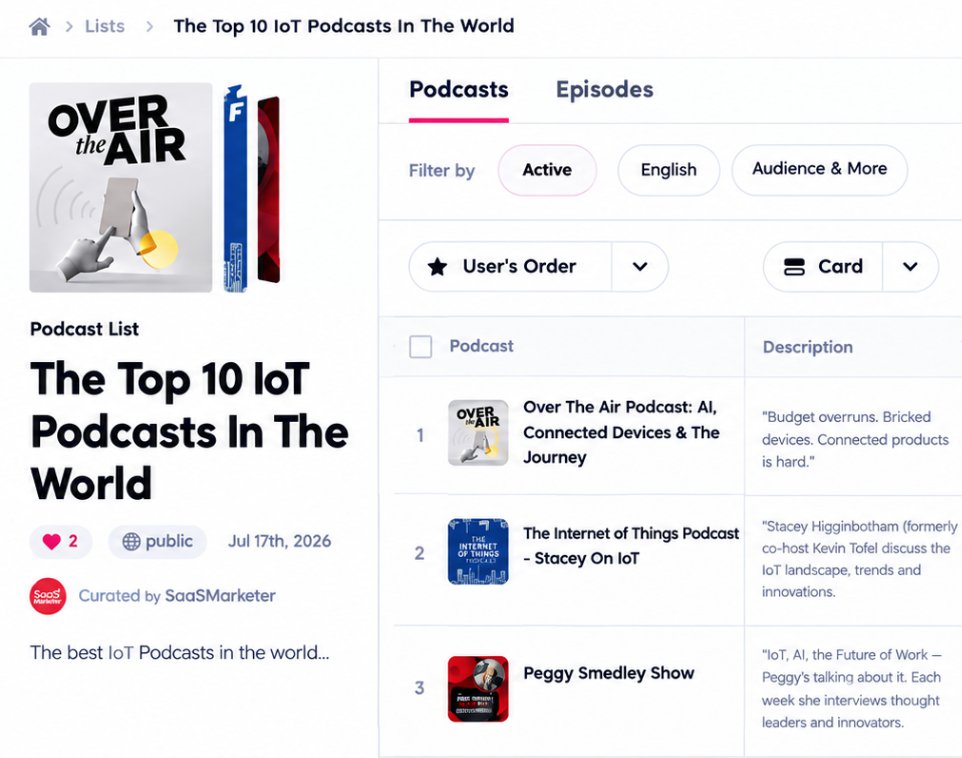Open Over The Air Podcast title link
The image size is (962, 758).
coord(620,432)
